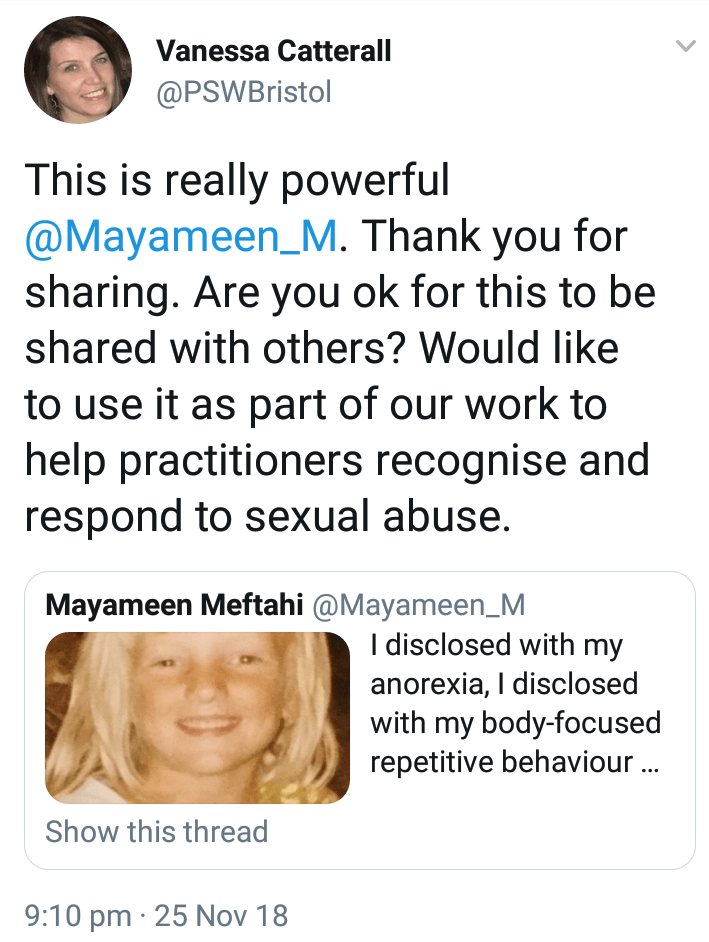Click the 'This is really powerful' line
709x942 pixels.
point(237,180)
